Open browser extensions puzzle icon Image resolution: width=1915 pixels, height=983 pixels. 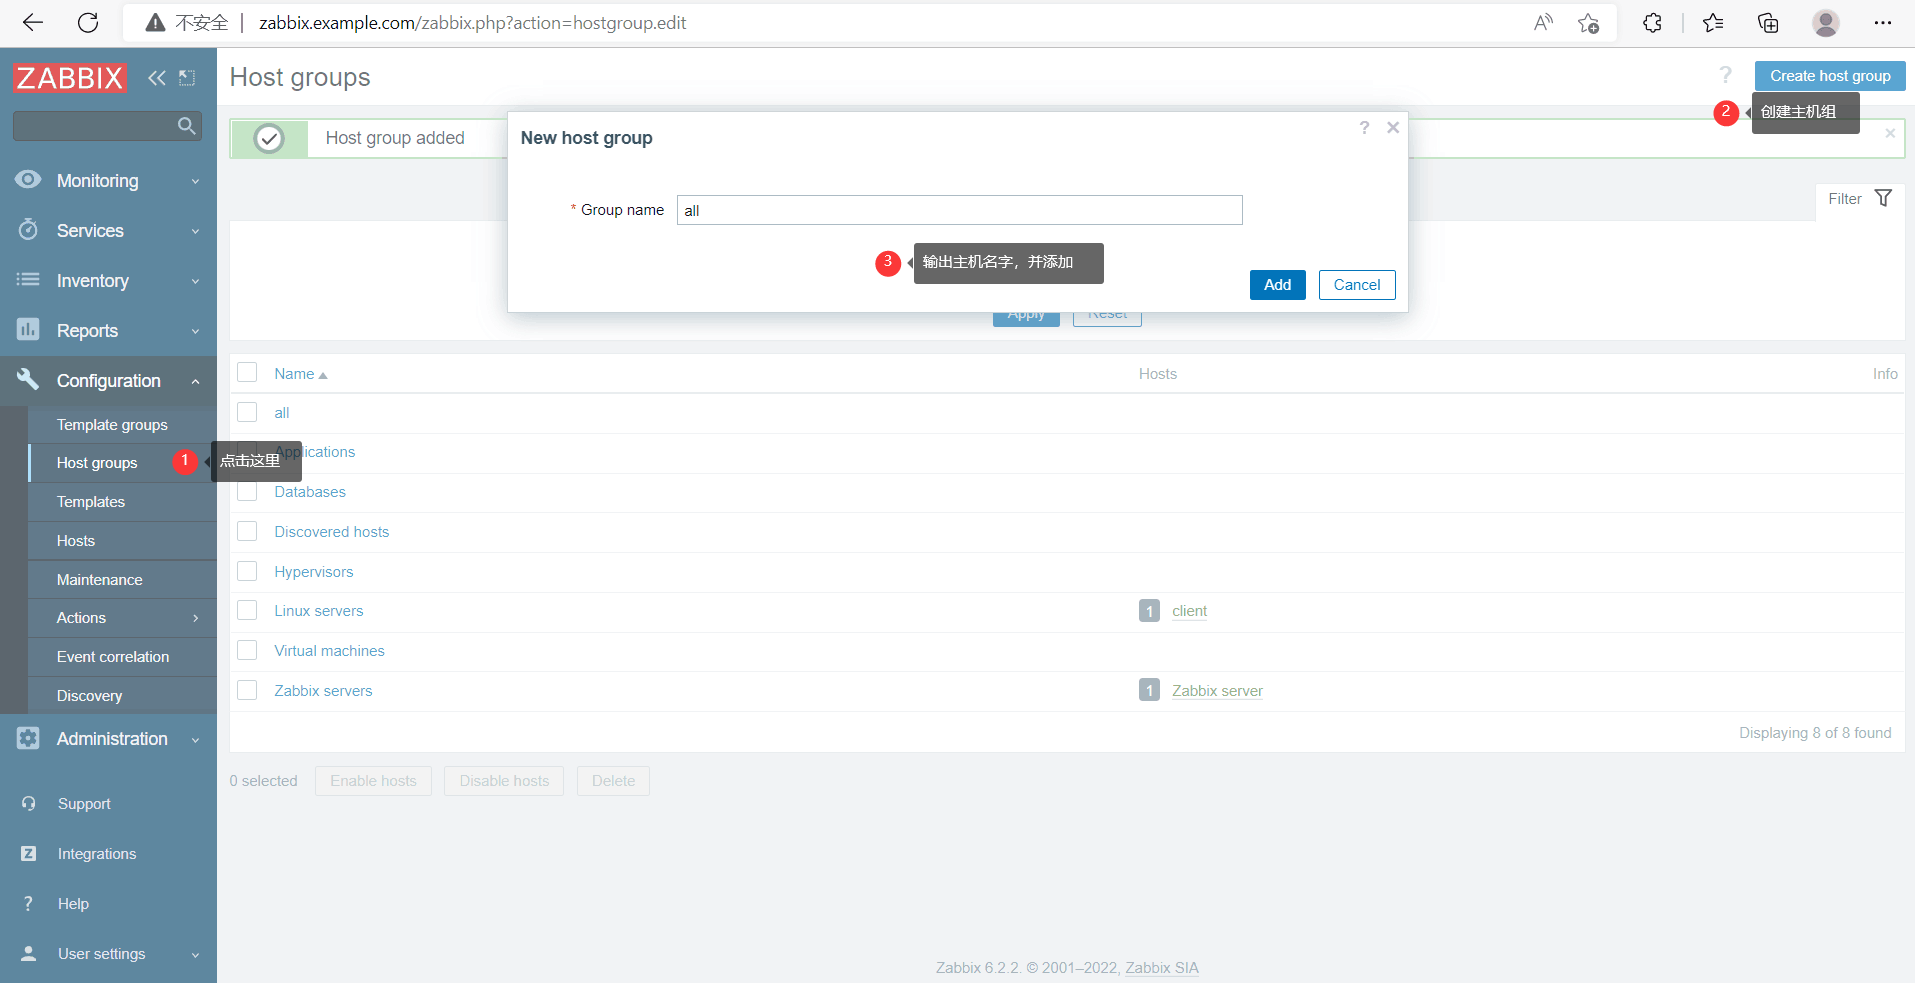(1652, 23)
